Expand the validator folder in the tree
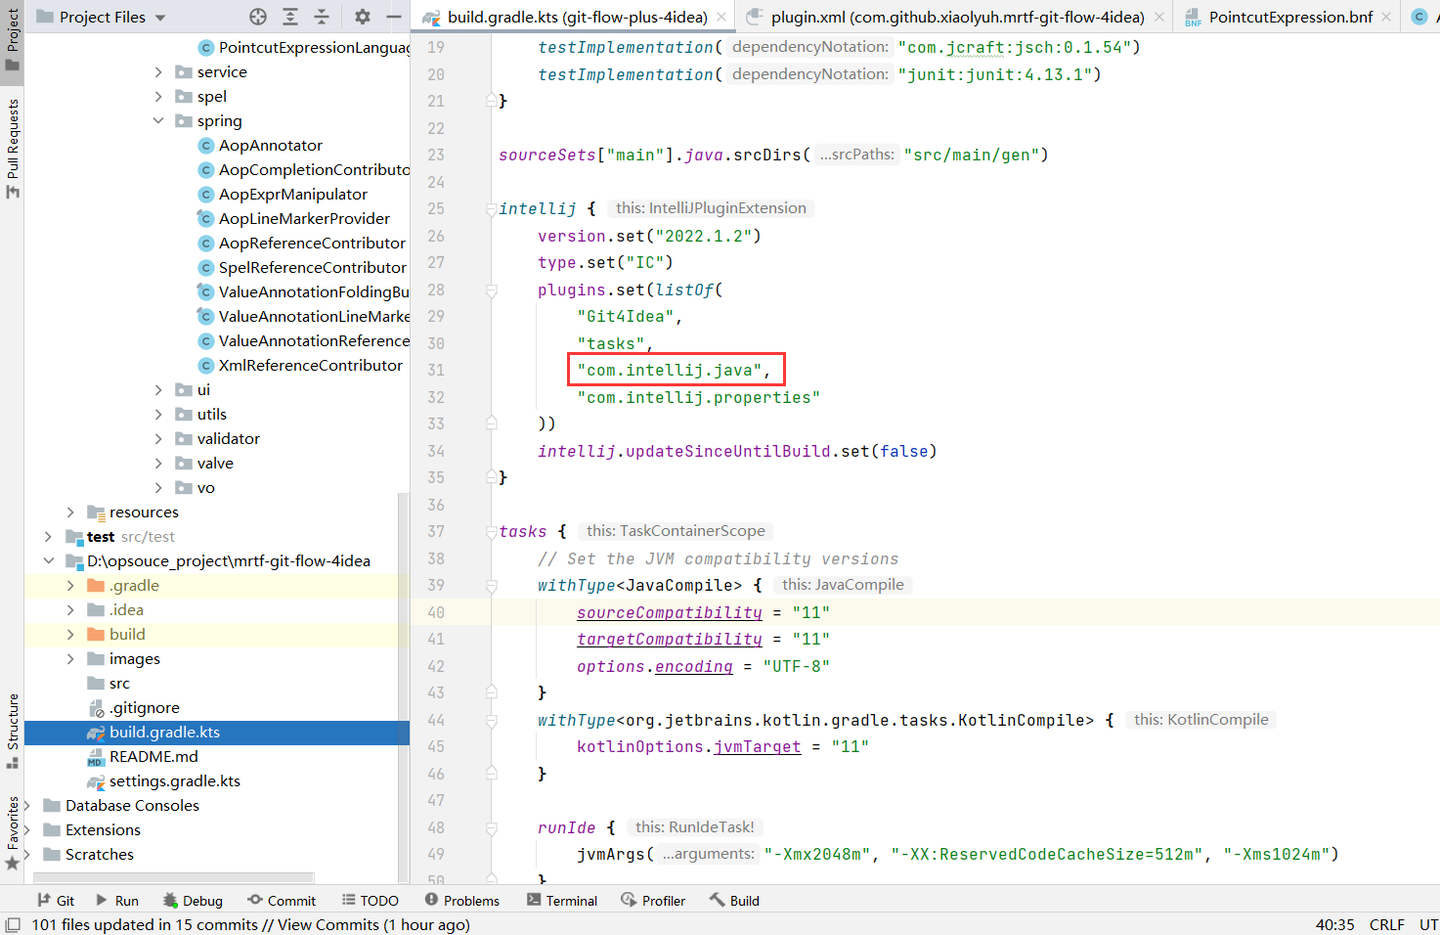The height and width of the screenshot is (935, 1440). [x=158, y=438]
